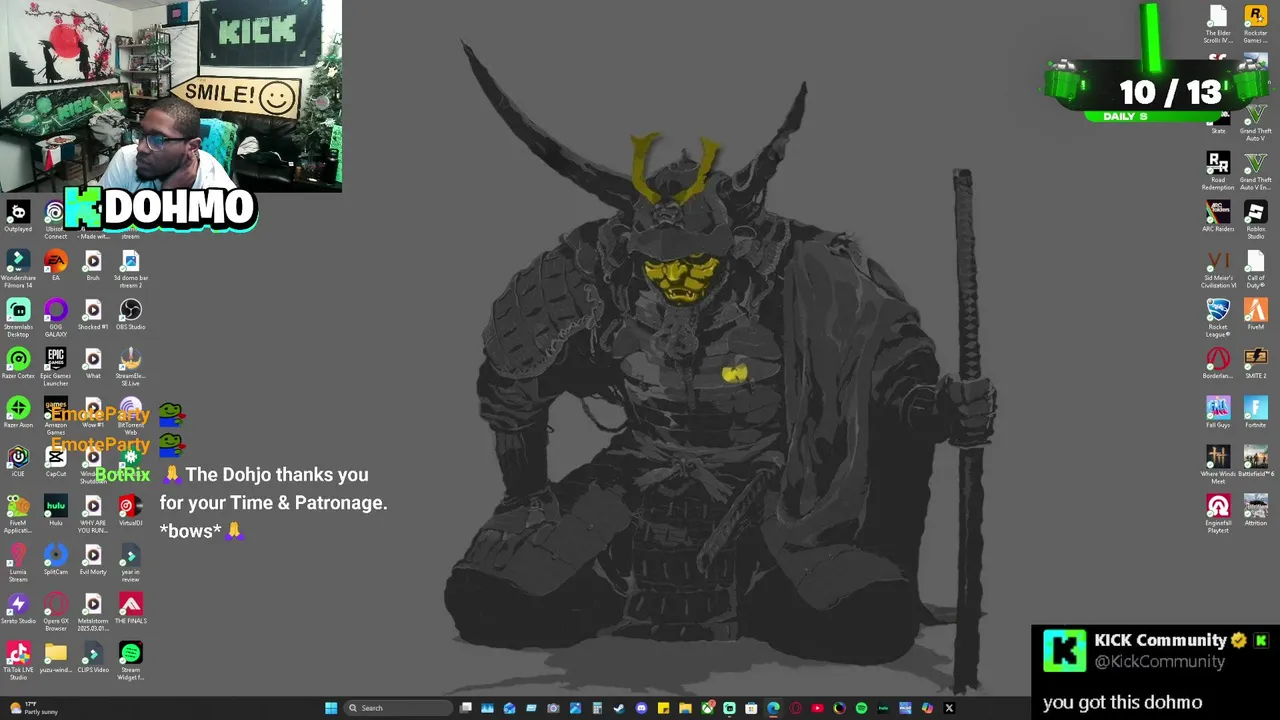Select the CLIPS Video desktop file
Screen dimensions: 1280x720
93,658
